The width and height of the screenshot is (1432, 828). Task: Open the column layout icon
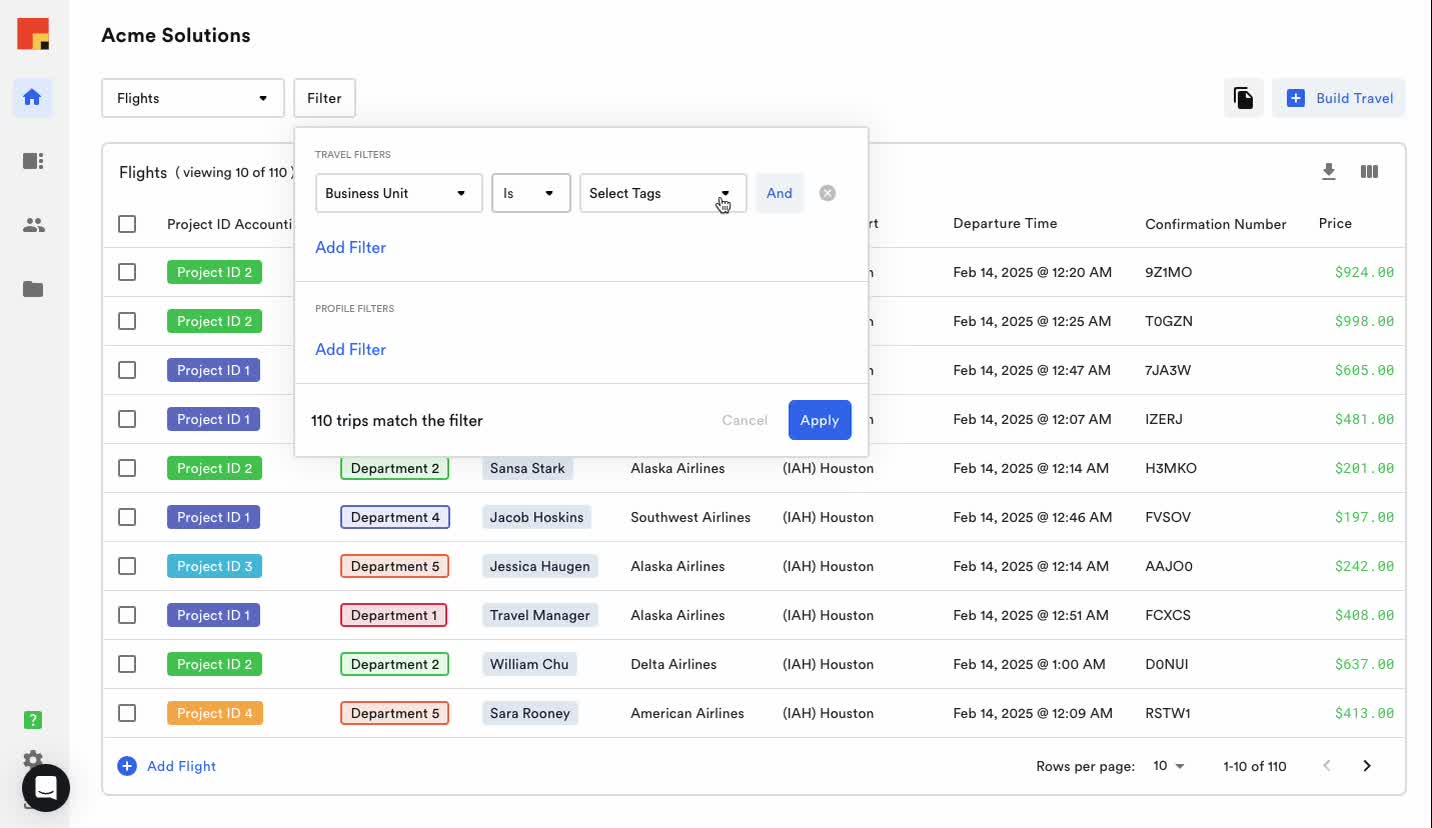pos(1369,172)
